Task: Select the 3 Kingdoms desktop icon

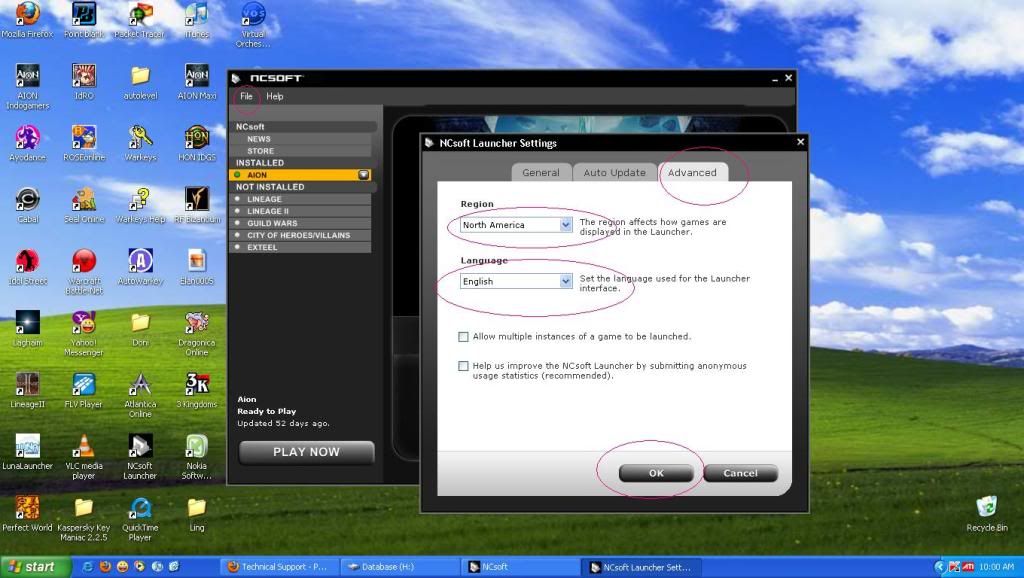Action: [x=197, y=385]
